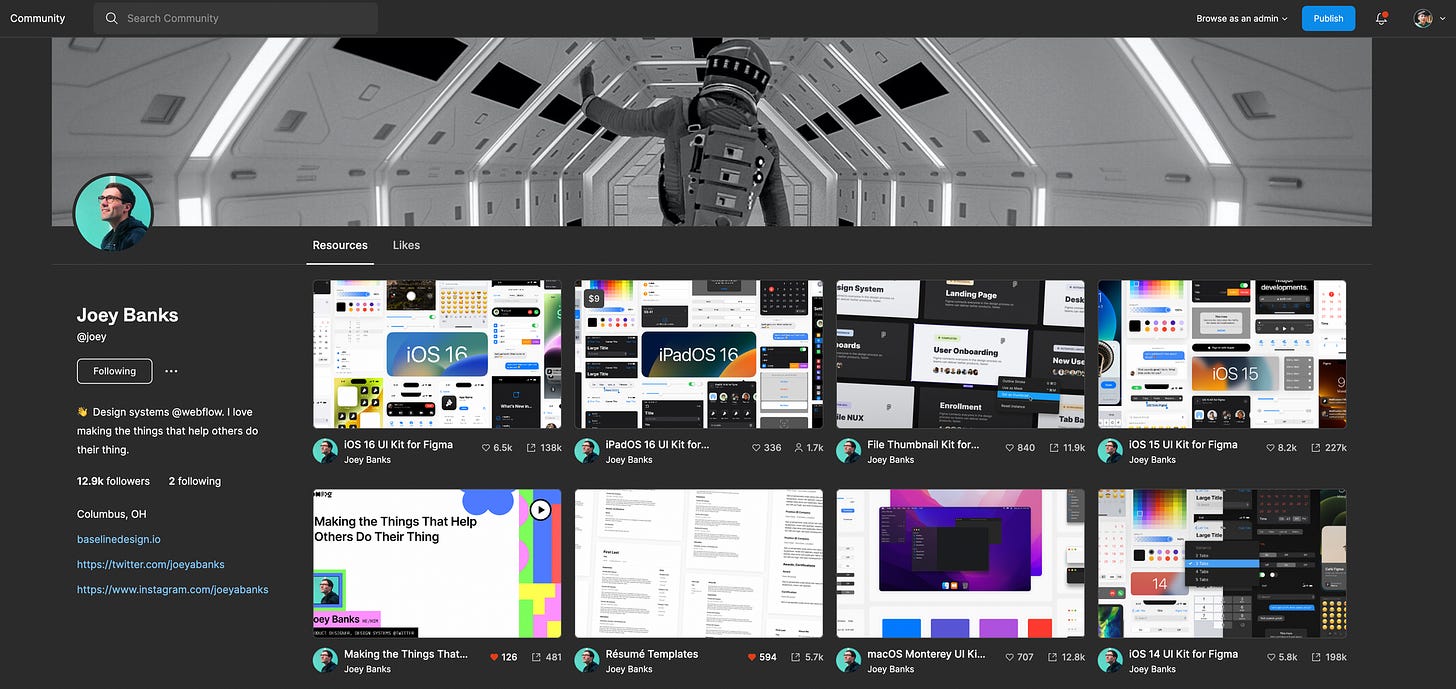
Task: Click author avatar beside File Thumbnail Kit
Action: [849, 451]
